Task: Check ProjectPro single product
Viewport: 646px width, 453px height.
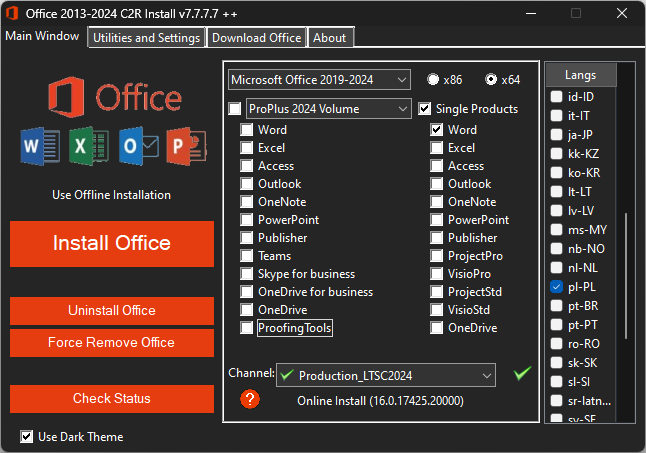Action: [x=436, y=256]
